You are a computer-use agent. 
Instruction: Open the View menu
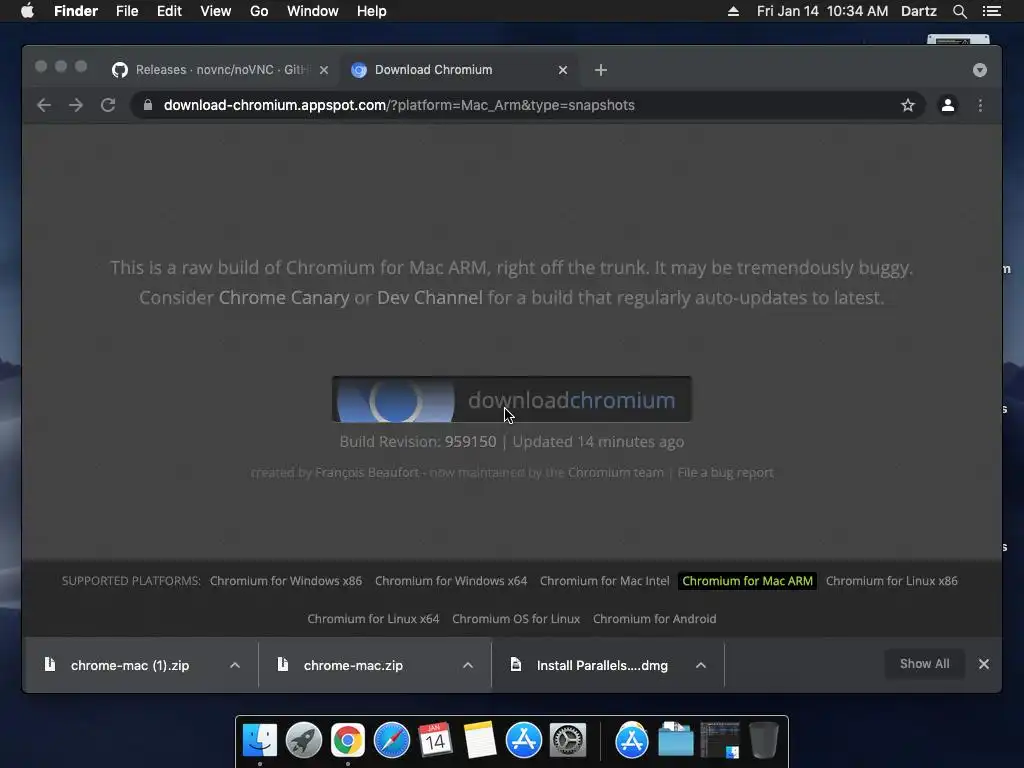(x=216, y=11)
